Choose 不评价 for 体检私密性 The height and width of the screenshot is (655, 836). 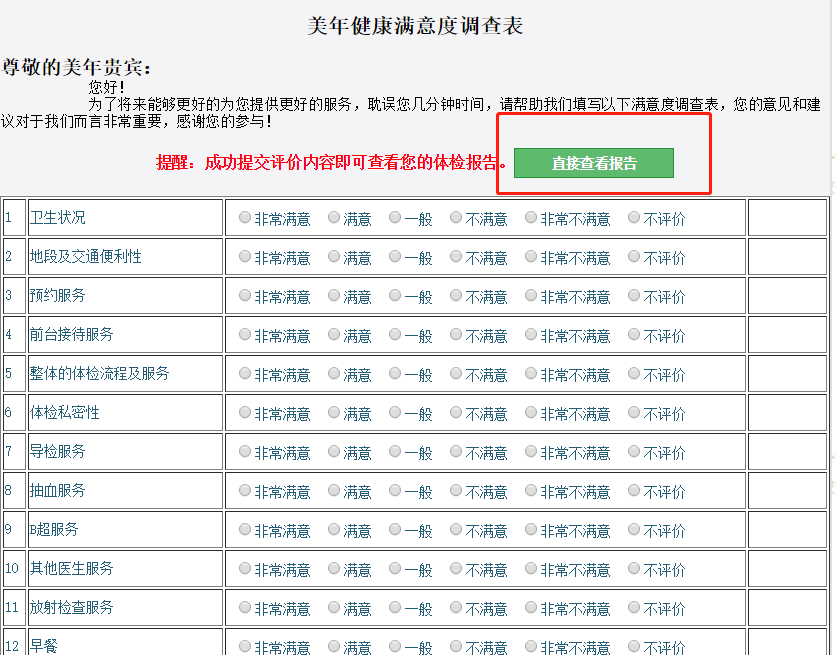point(631,412)
